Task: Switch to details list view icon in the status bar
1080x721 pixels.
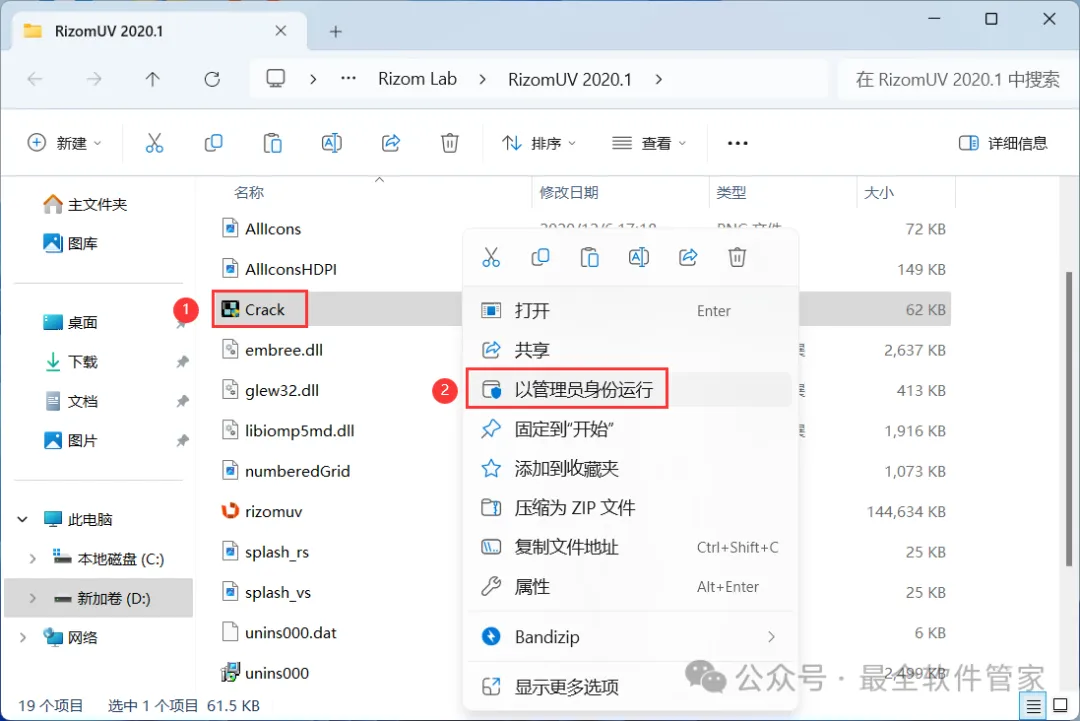Action: point(1033,706)
